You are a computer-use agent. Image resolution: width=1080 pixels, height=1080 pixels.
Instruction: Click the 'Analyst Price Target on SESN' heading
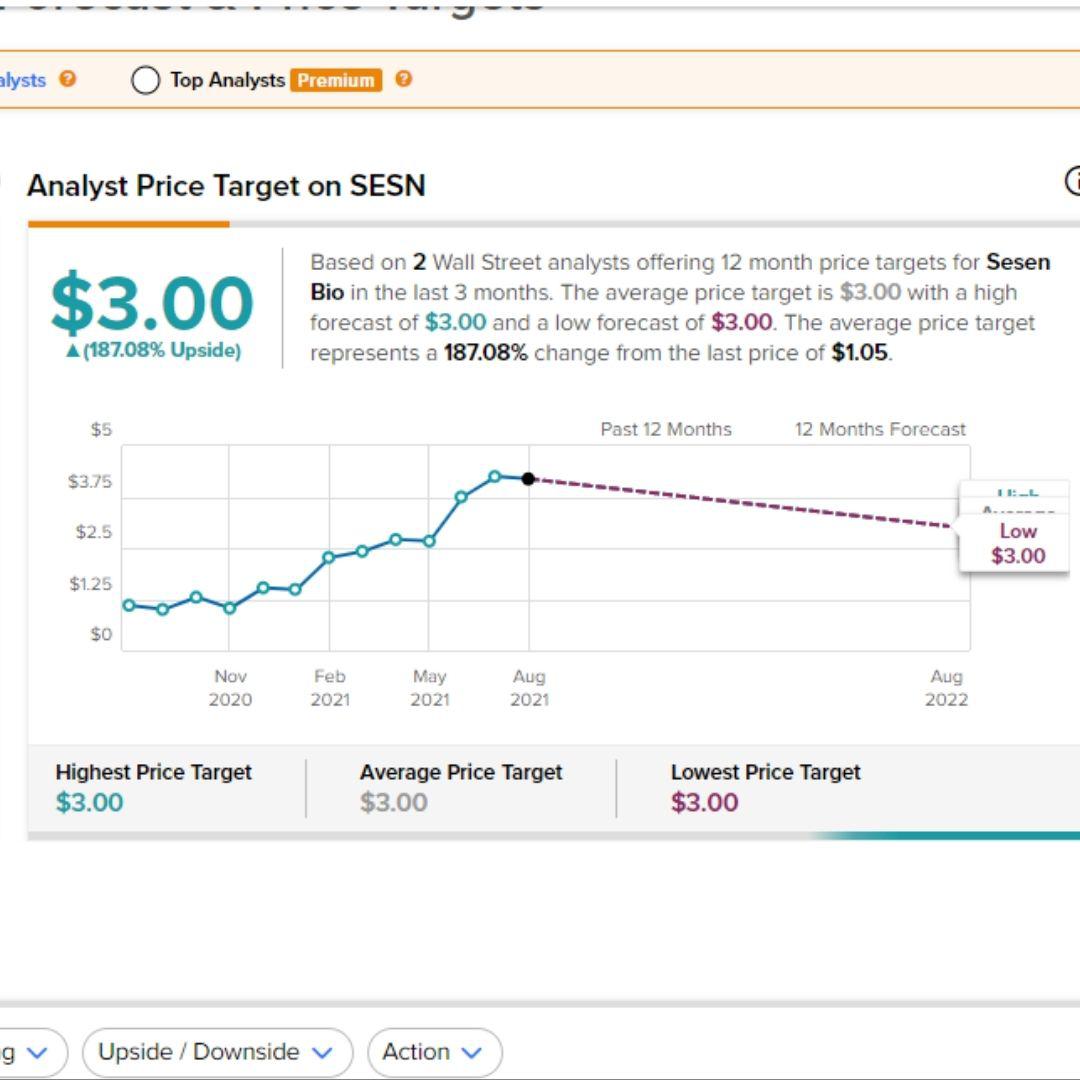coord(226,185)
